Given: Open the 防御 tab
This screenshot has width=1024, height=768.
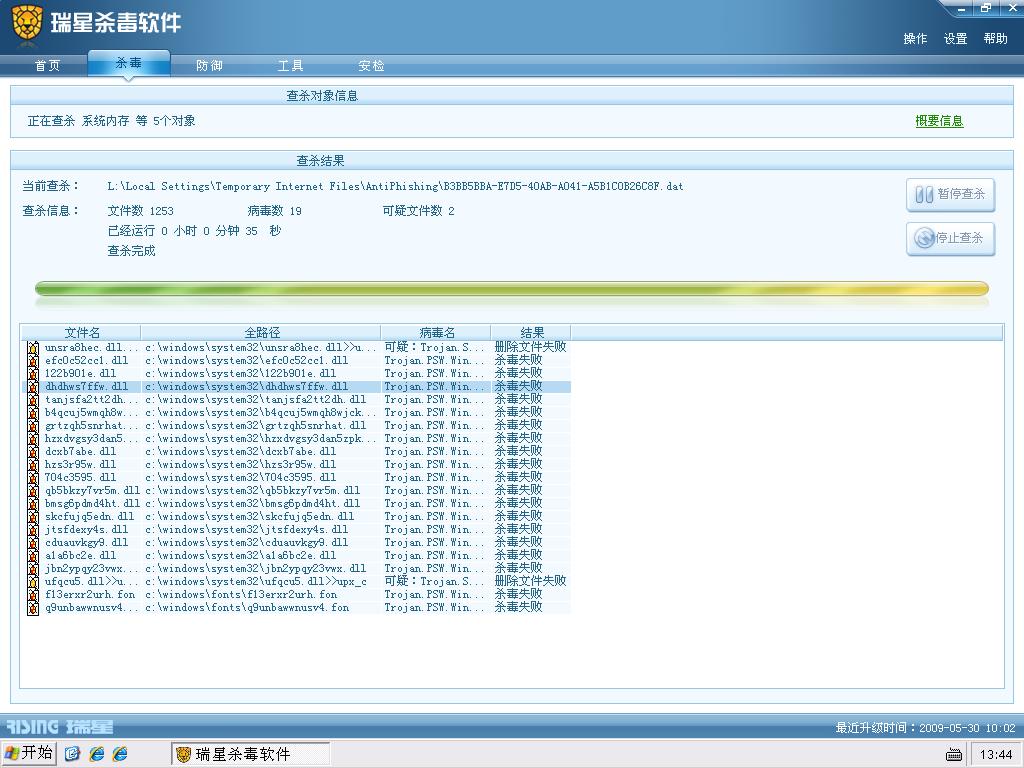Looking at the screenshot, I should [x=210, y=65].
